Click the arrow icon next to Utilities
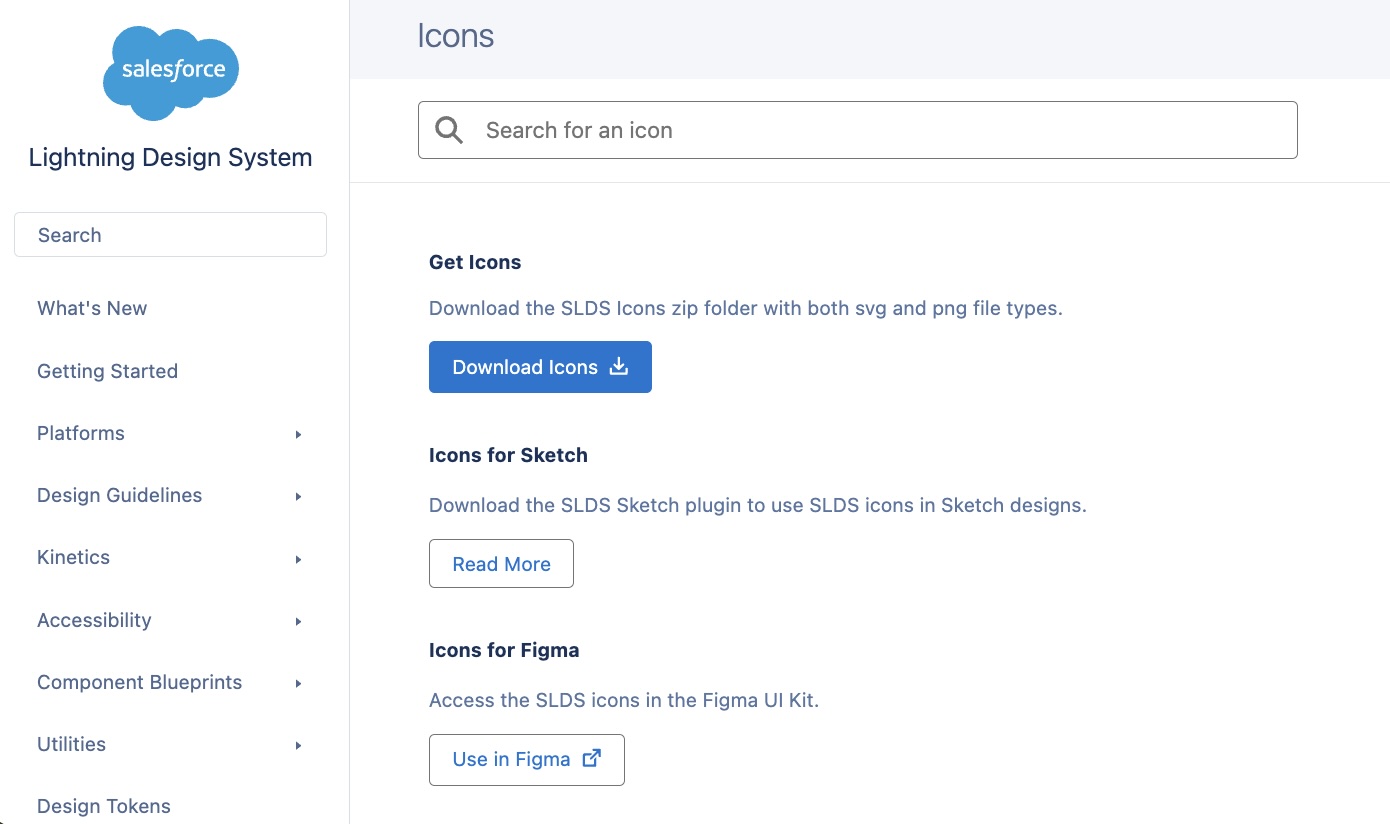The height and width of the screenshot is (824, 1390). [297, 745]
